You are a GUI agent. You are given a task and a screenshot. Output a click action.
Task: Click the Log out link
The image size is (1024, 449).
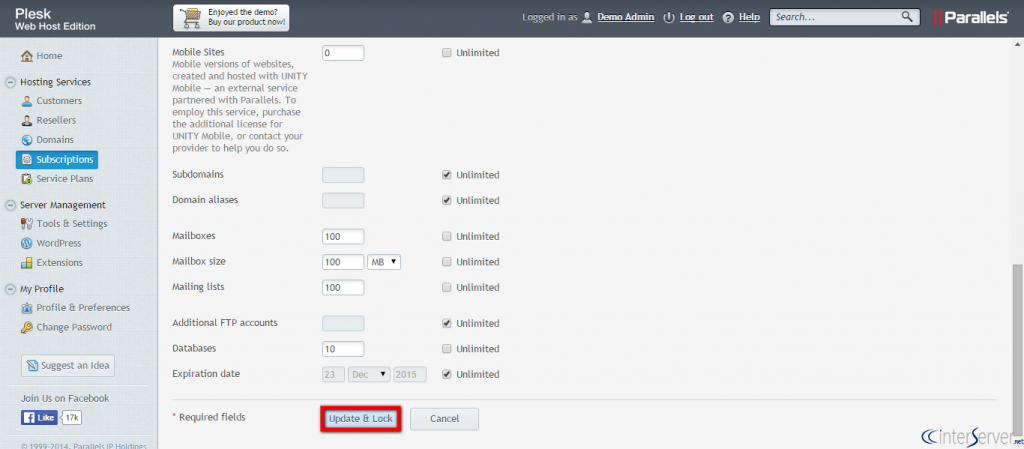point(696,18)
